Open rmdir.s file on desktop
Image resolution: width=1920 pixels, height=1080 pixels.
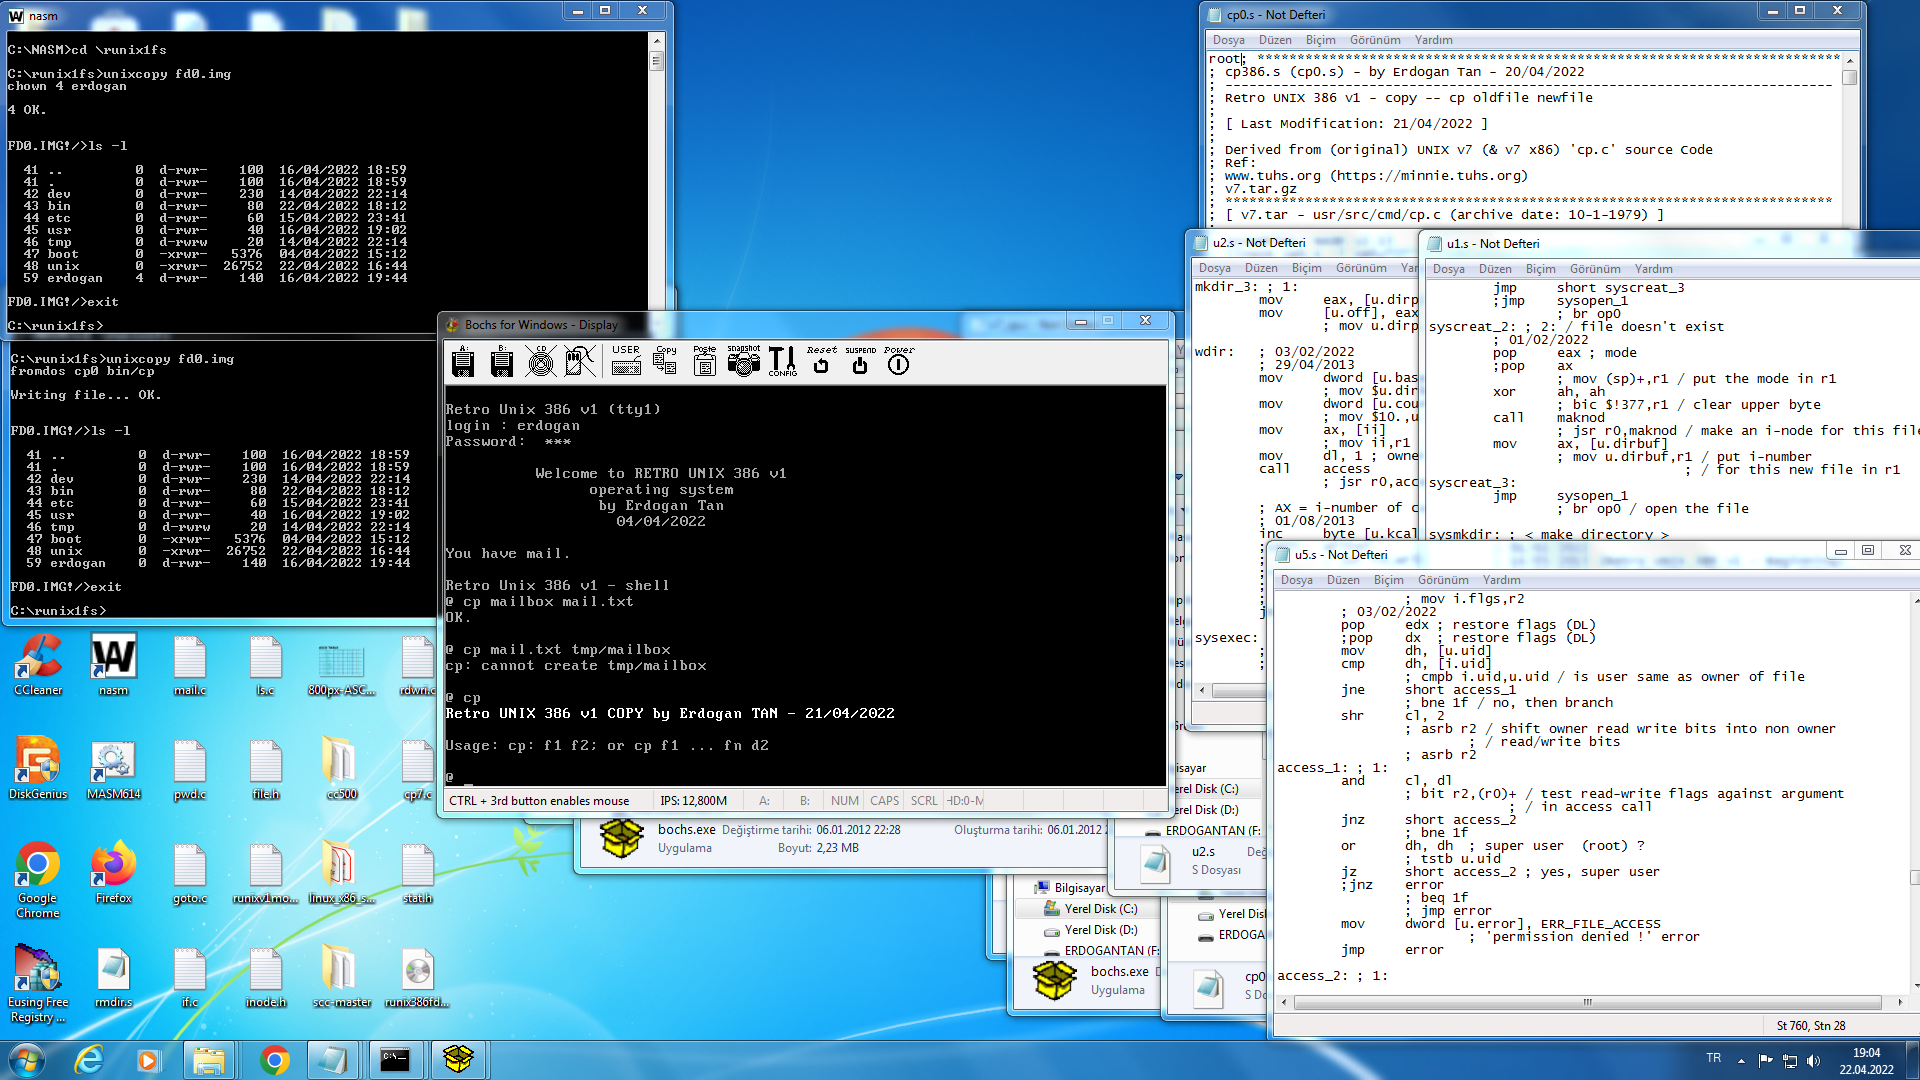(114, 977)
